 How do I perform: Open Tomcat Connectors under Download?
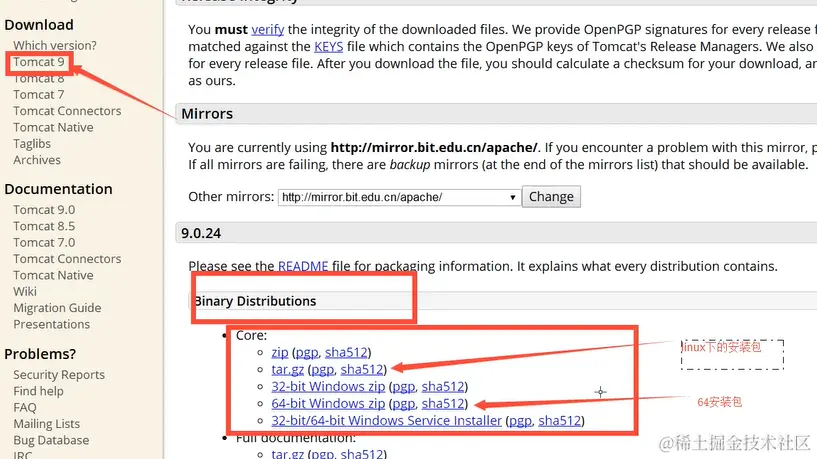point(67,111)
